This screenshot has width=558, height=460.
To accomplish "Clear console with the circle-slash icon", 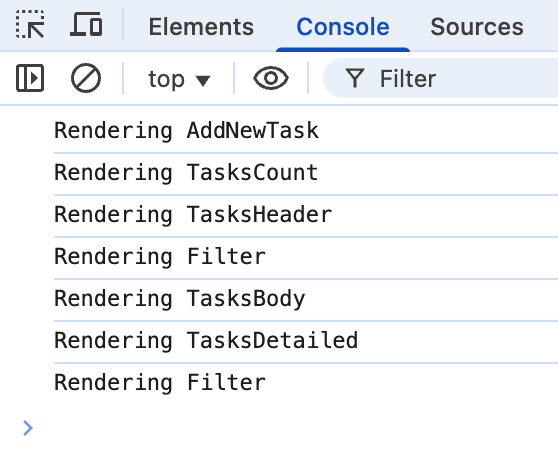I will point(86,78).
